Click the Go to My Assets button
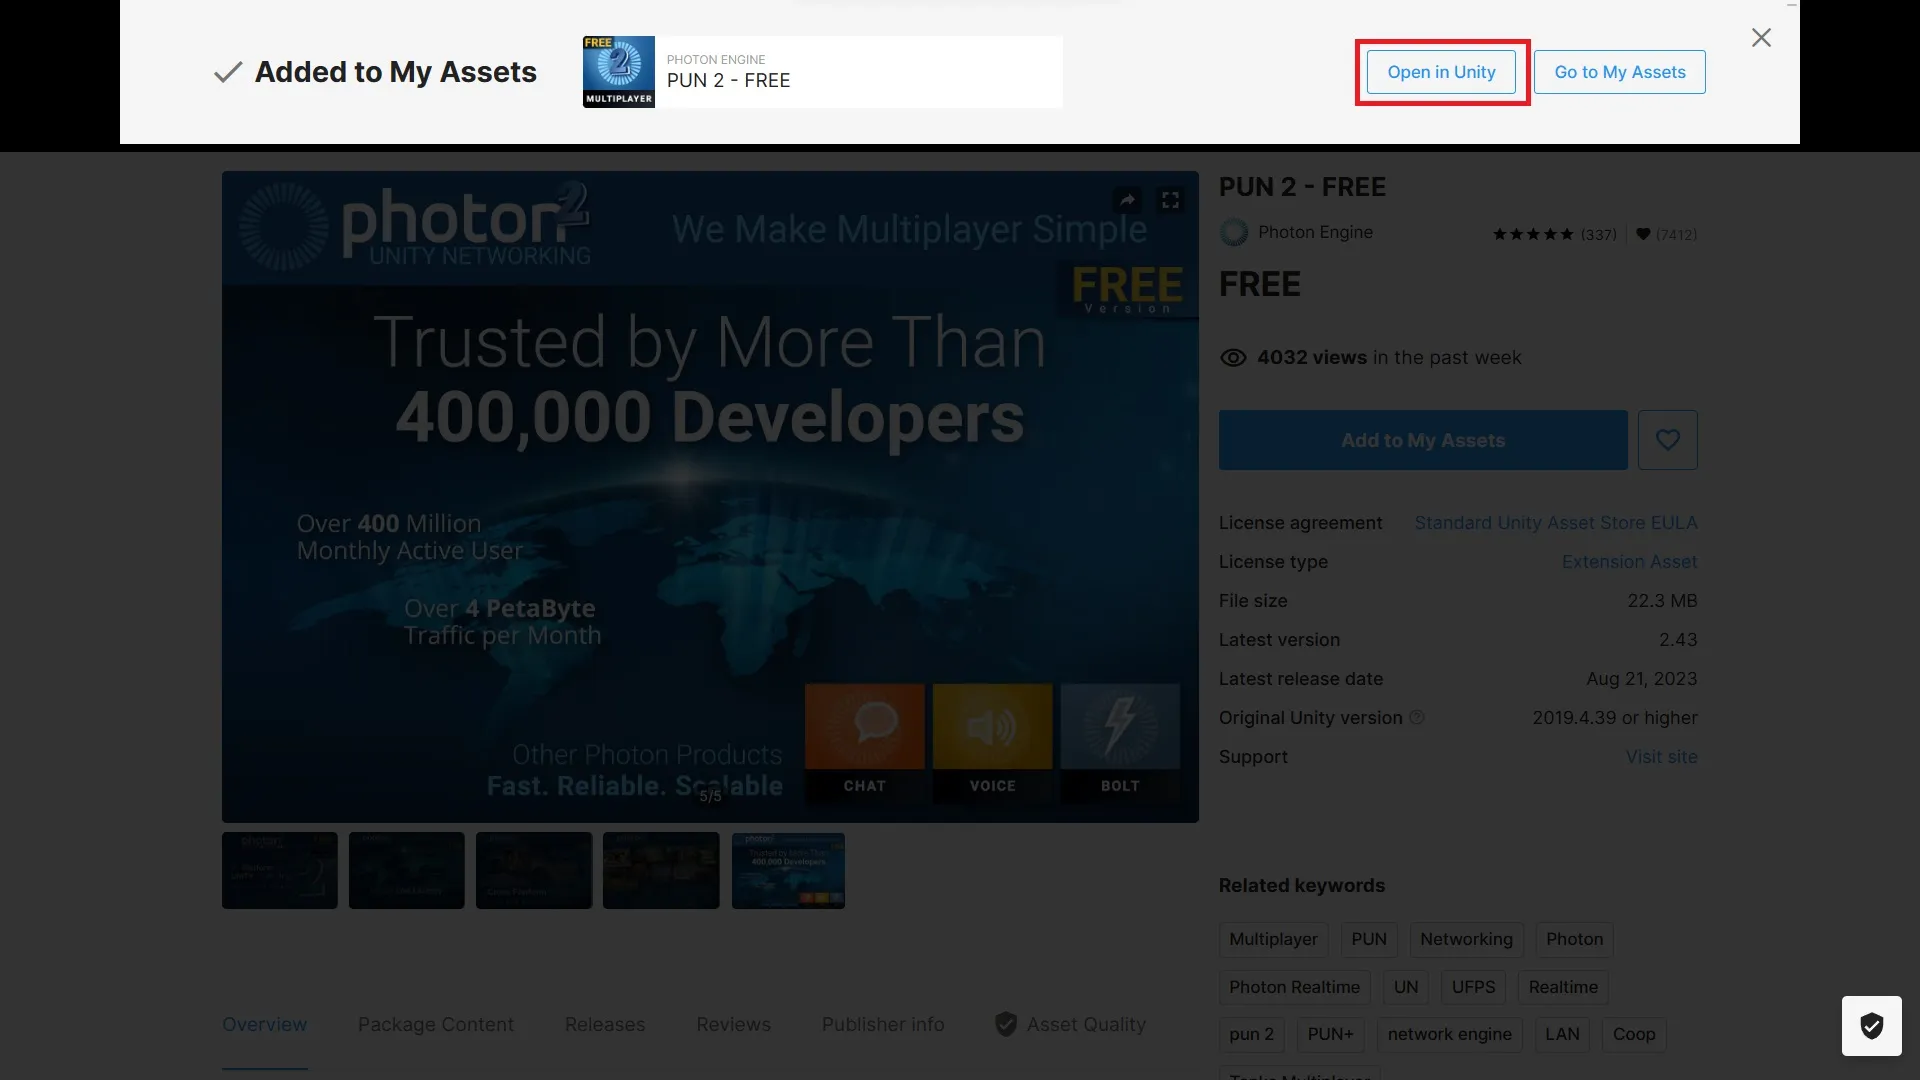1920x1080 pixels. click(x=1619, y=72)
